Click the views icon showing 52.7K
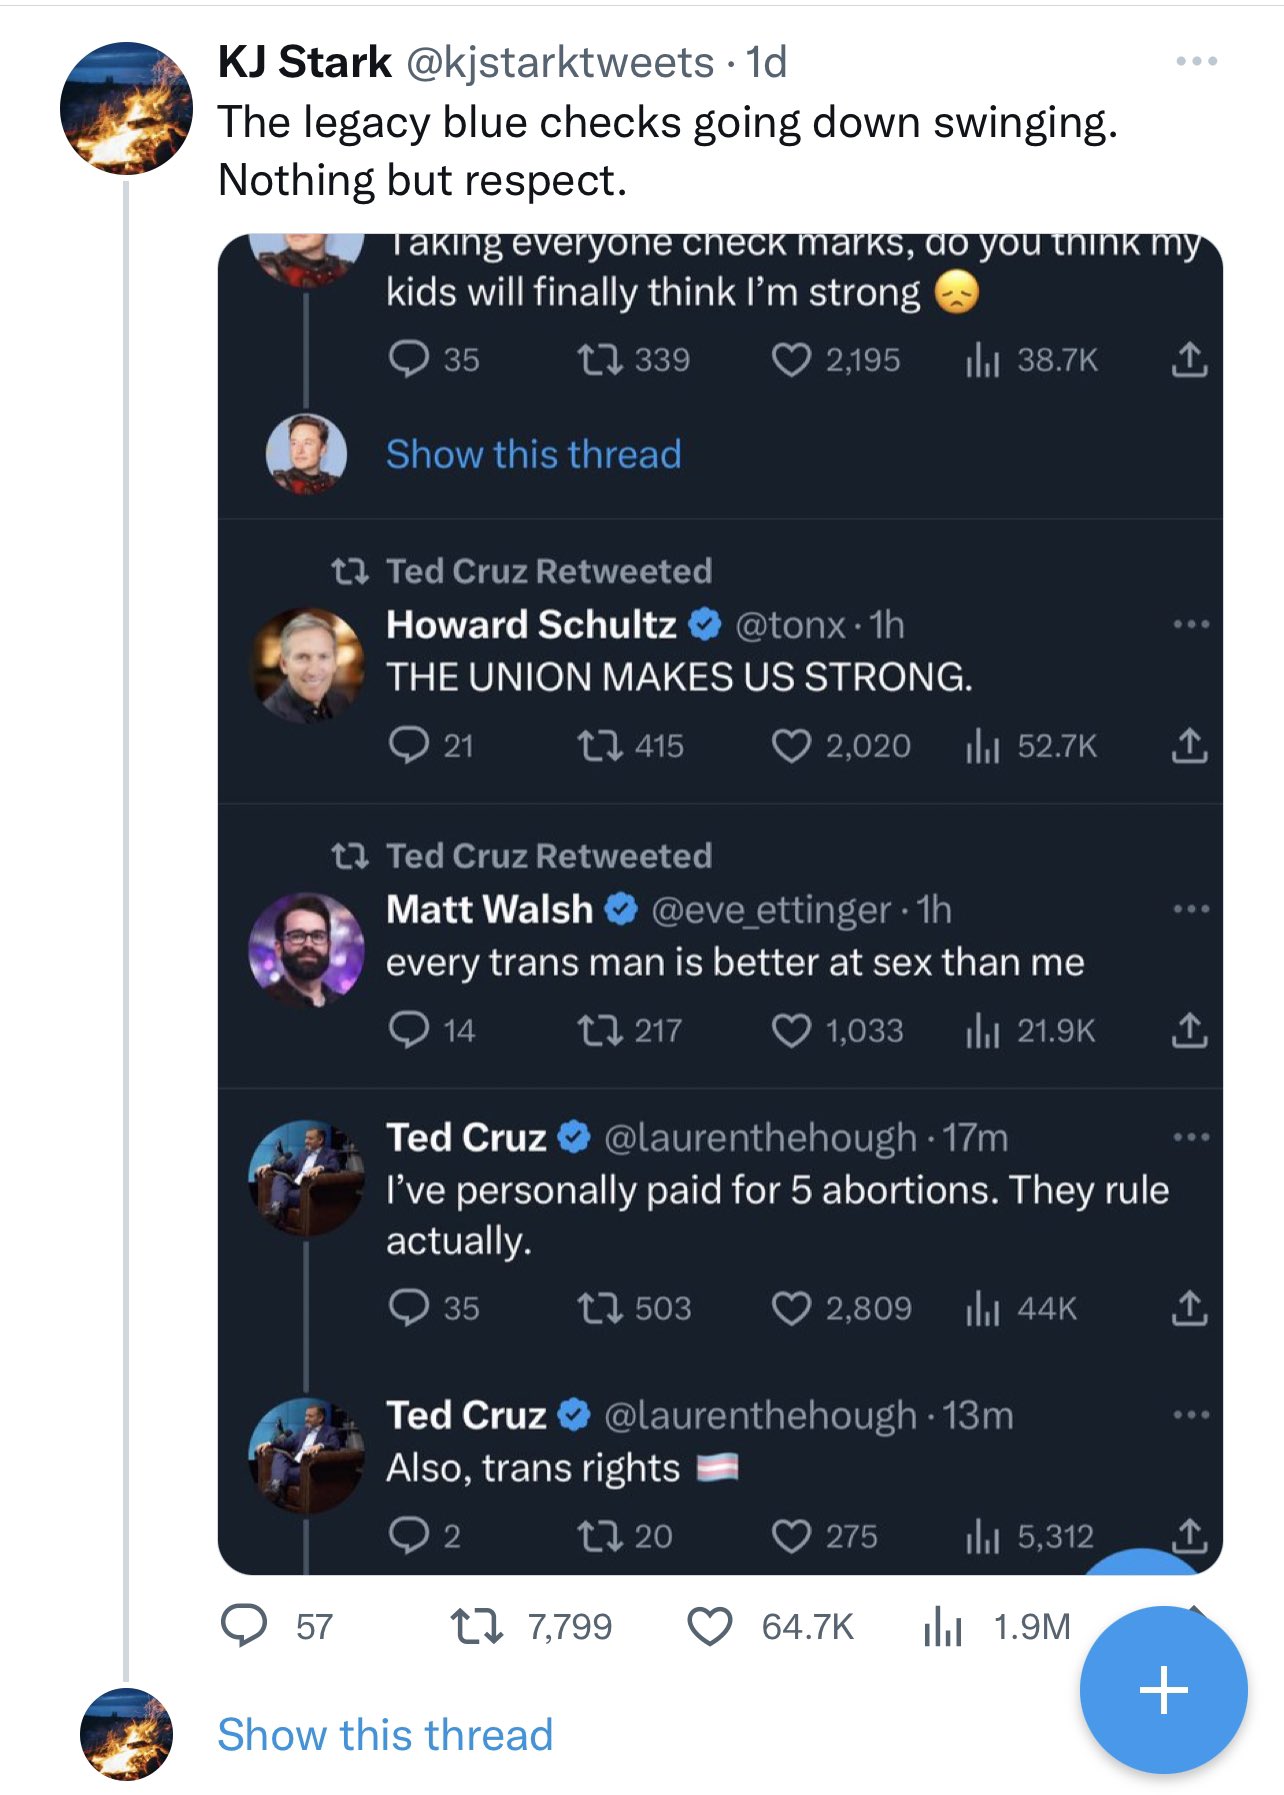Viewport: 1284px width, 1795px height. coord(982,745)
